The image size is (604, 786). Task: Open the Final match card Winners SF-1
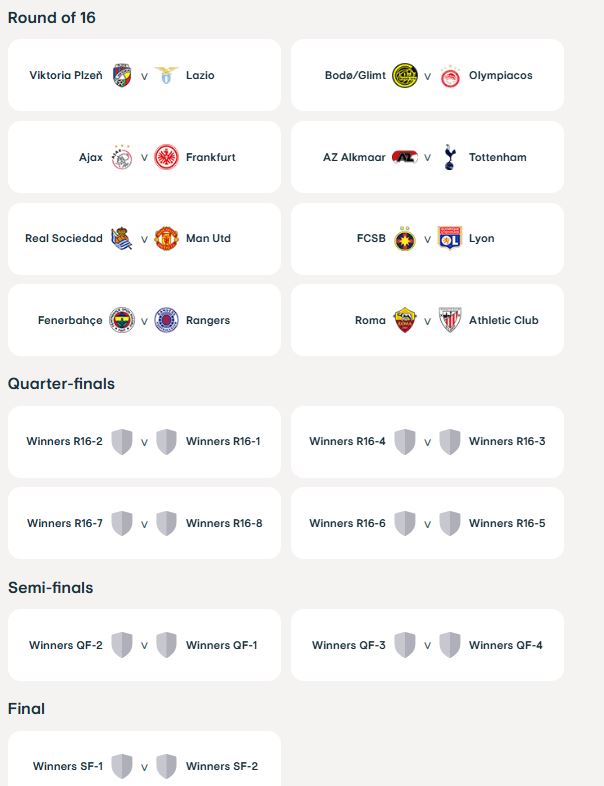[144, 767]
